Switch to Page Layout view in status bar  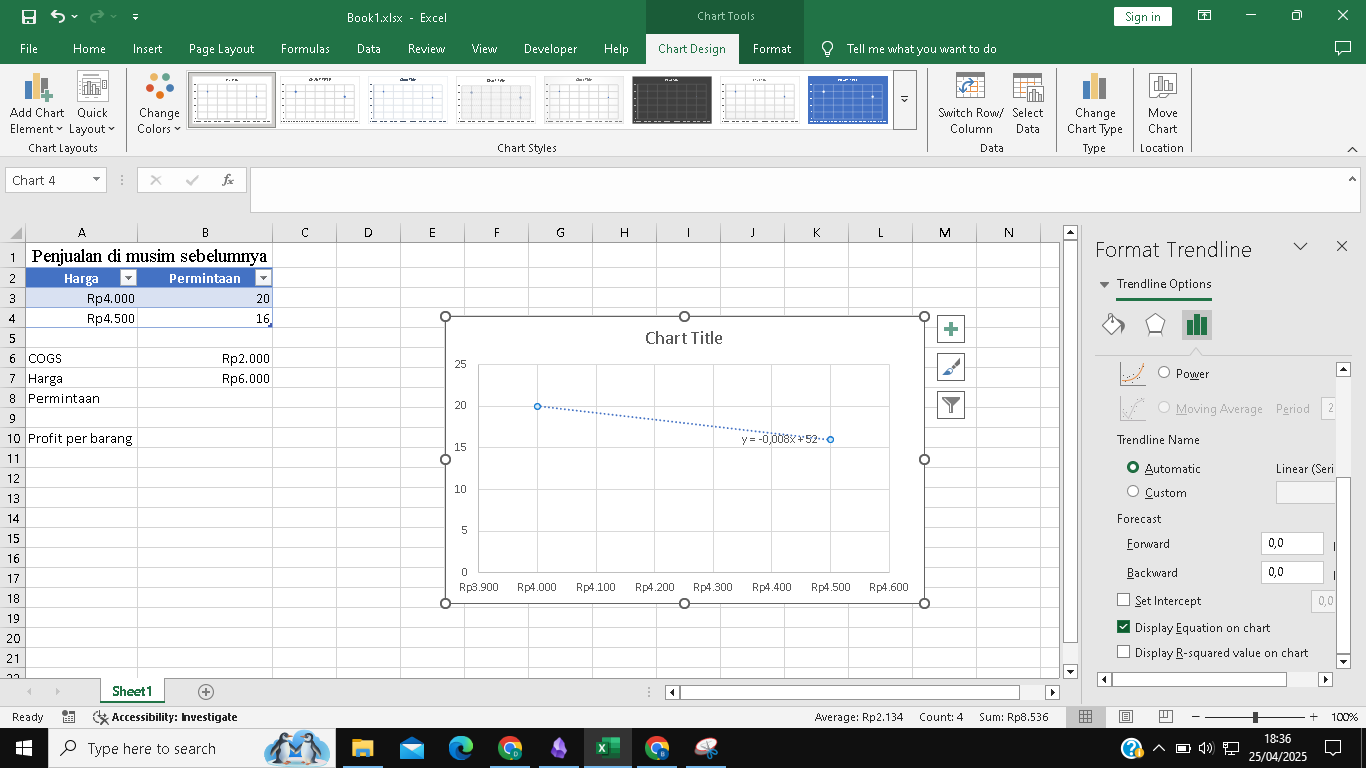[1125, 717]
